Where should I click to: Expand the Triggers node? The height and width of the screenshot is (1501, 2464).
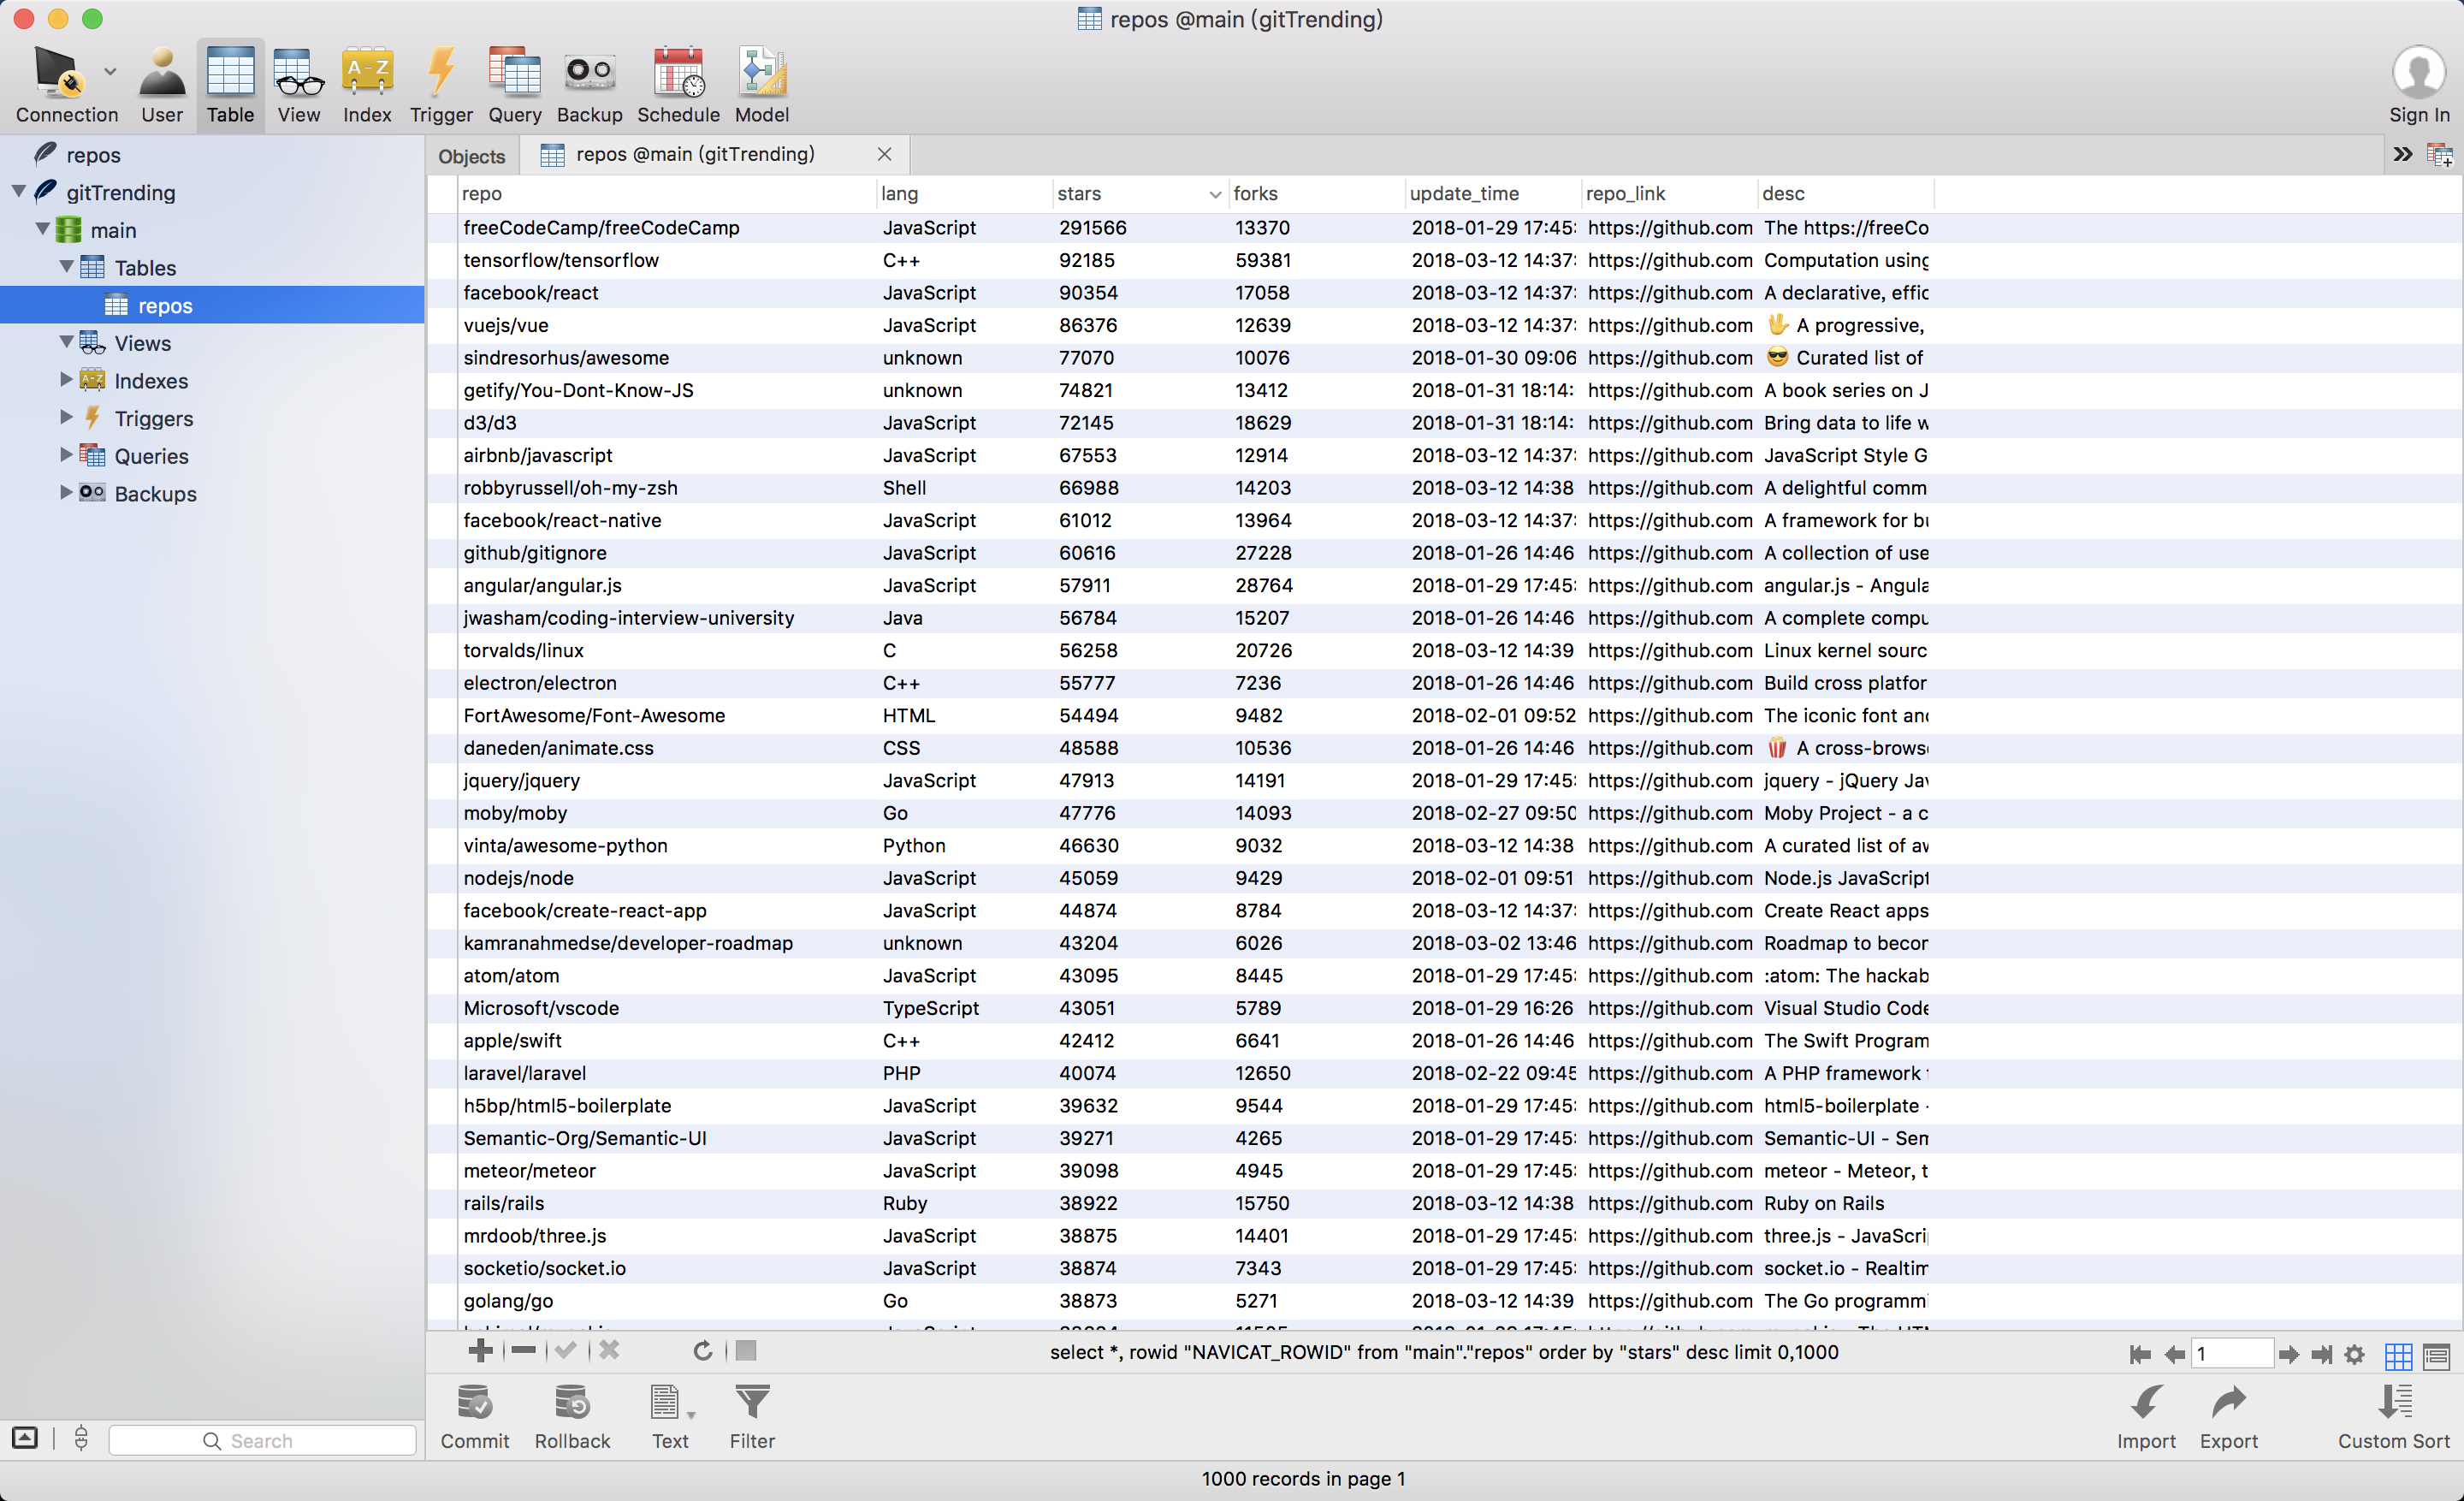click(66, 417)
